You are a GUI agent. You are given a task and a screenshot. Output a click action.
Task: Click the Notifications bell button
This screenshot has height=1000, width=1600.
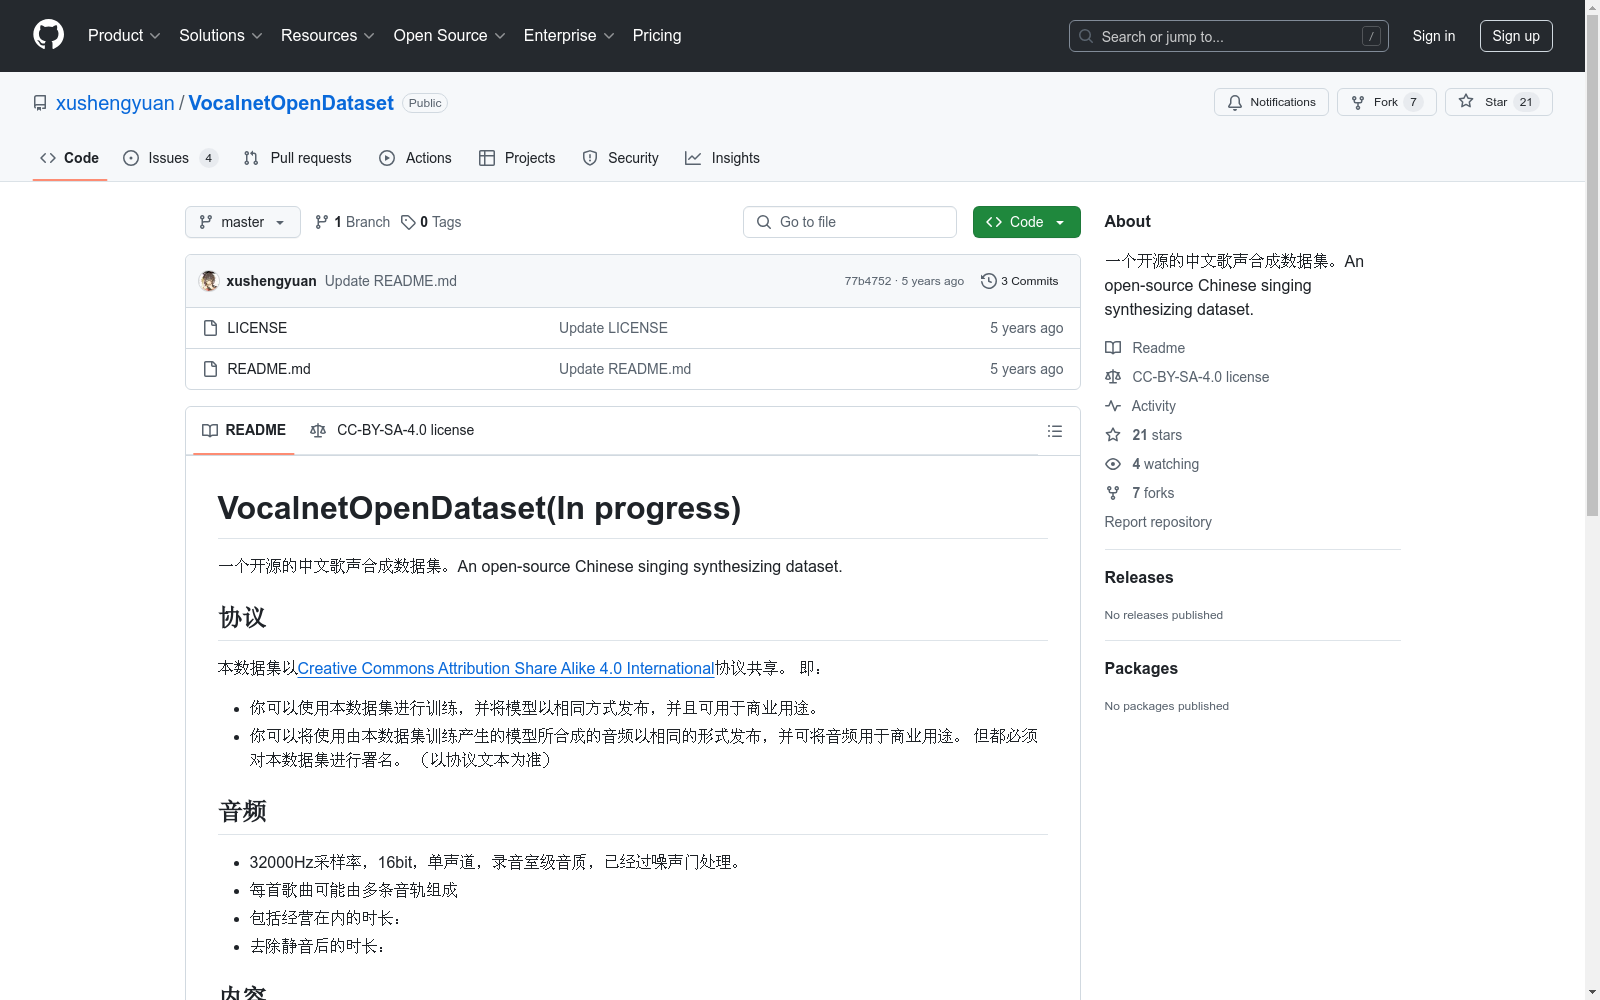pos(1271,102)
